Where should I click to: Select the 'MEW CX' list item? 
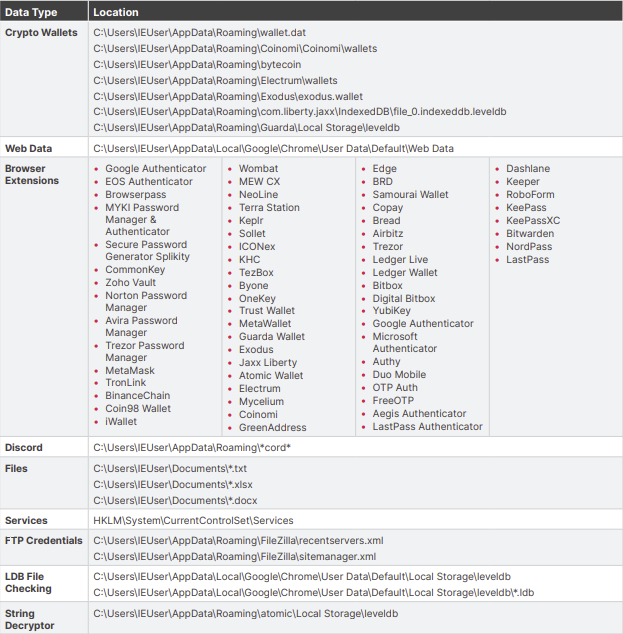[259, 182]
